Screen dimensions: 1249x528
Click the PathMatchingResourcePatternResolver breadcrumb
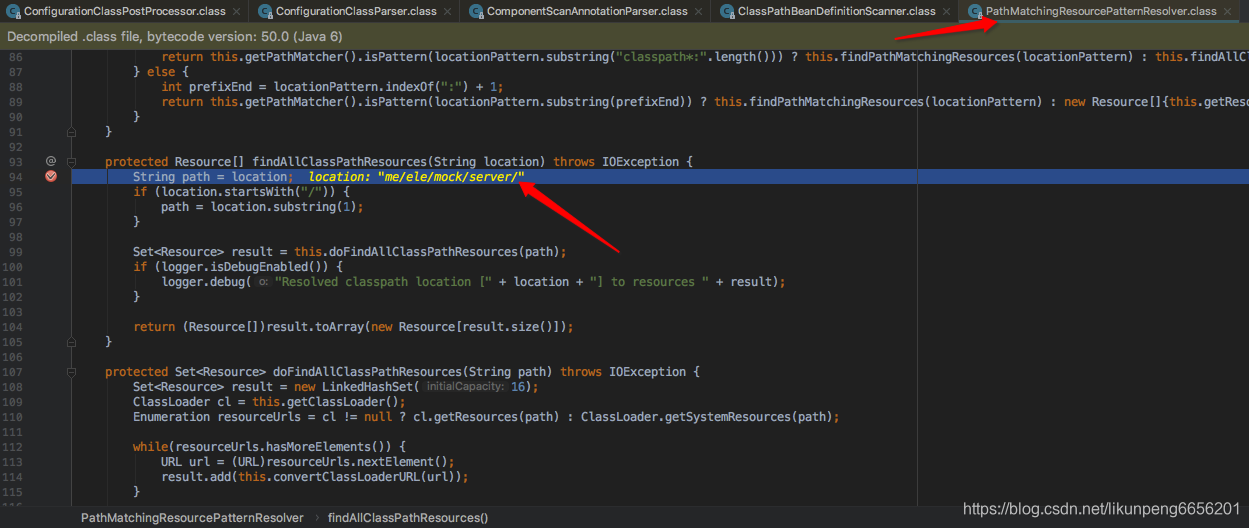coord(192,517)
